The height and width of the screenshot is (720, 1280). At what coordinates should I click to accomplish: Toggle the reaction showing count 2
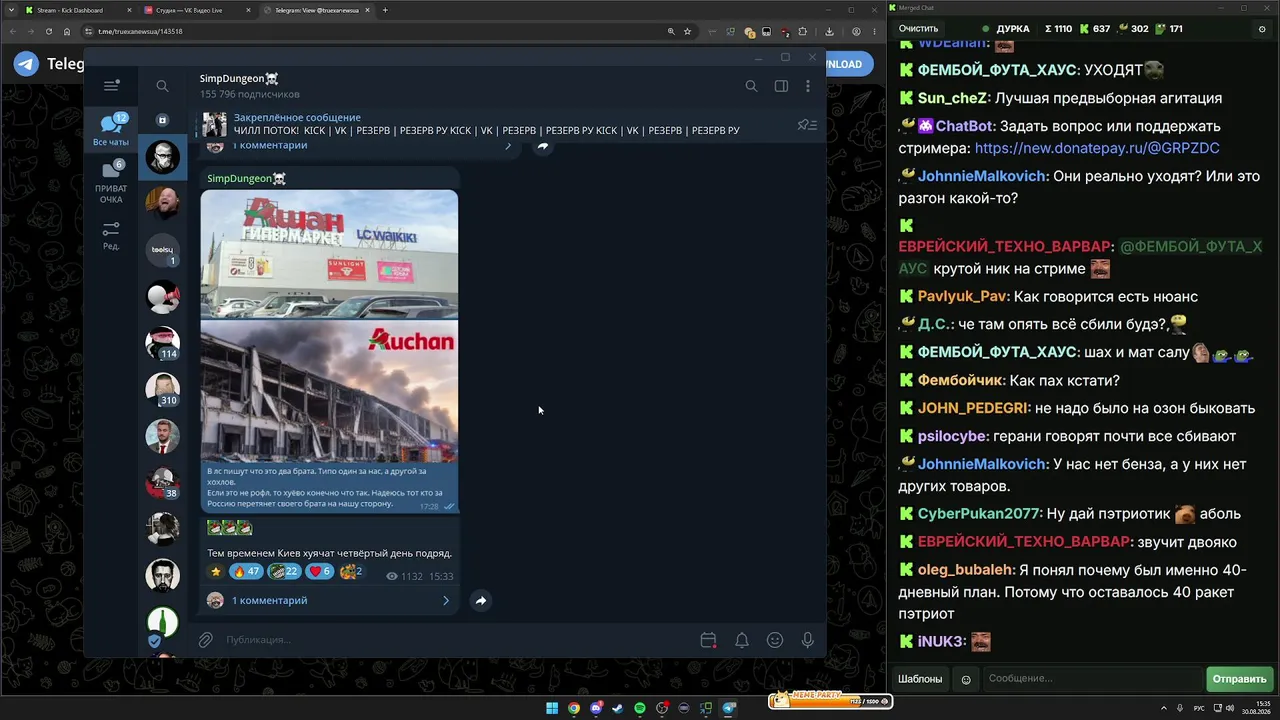coord(351,572)
